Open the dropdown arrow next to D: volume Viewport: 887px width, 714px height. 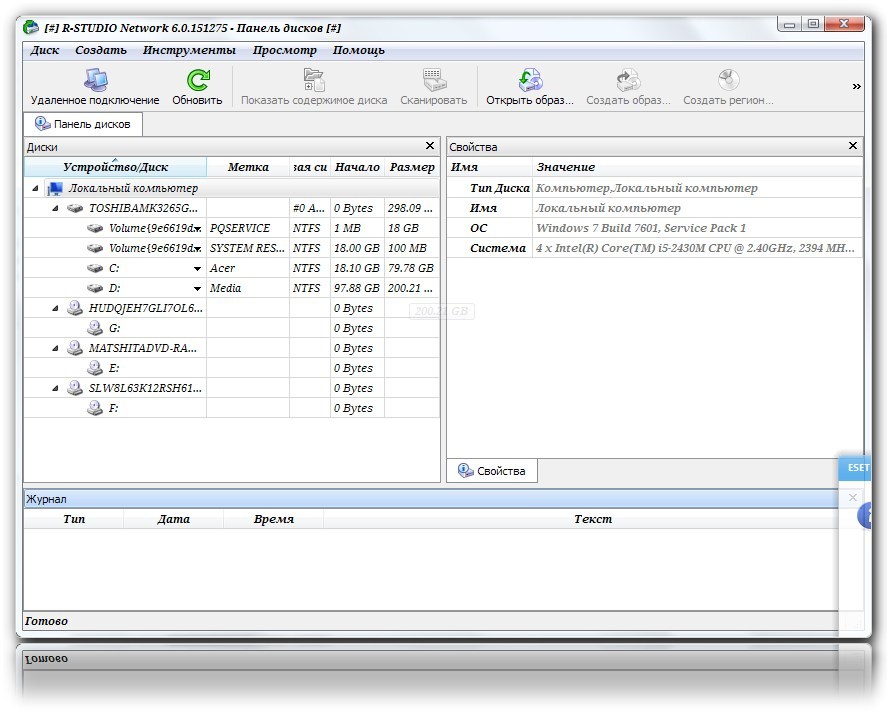click(197, 289)
